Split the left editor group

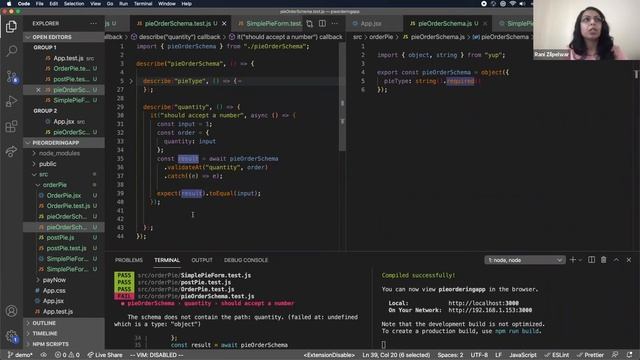[x=322, y=24]
